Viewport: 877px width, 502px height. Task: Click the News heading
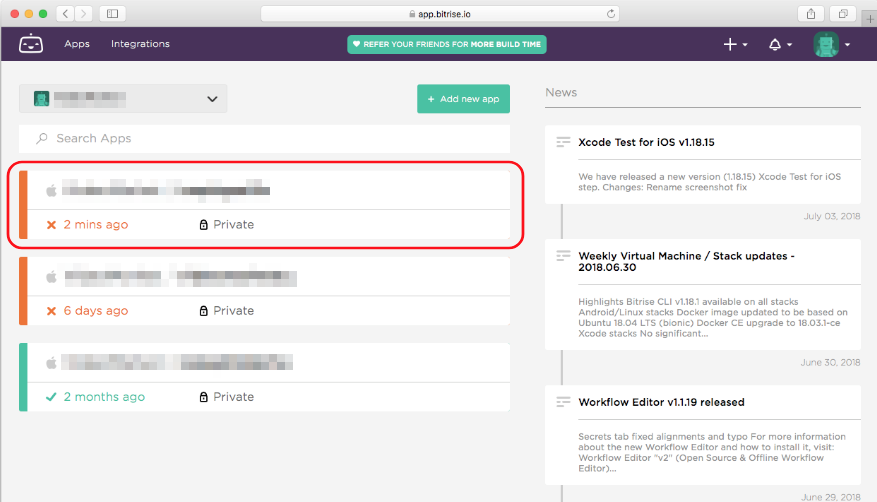coord(561,93)
